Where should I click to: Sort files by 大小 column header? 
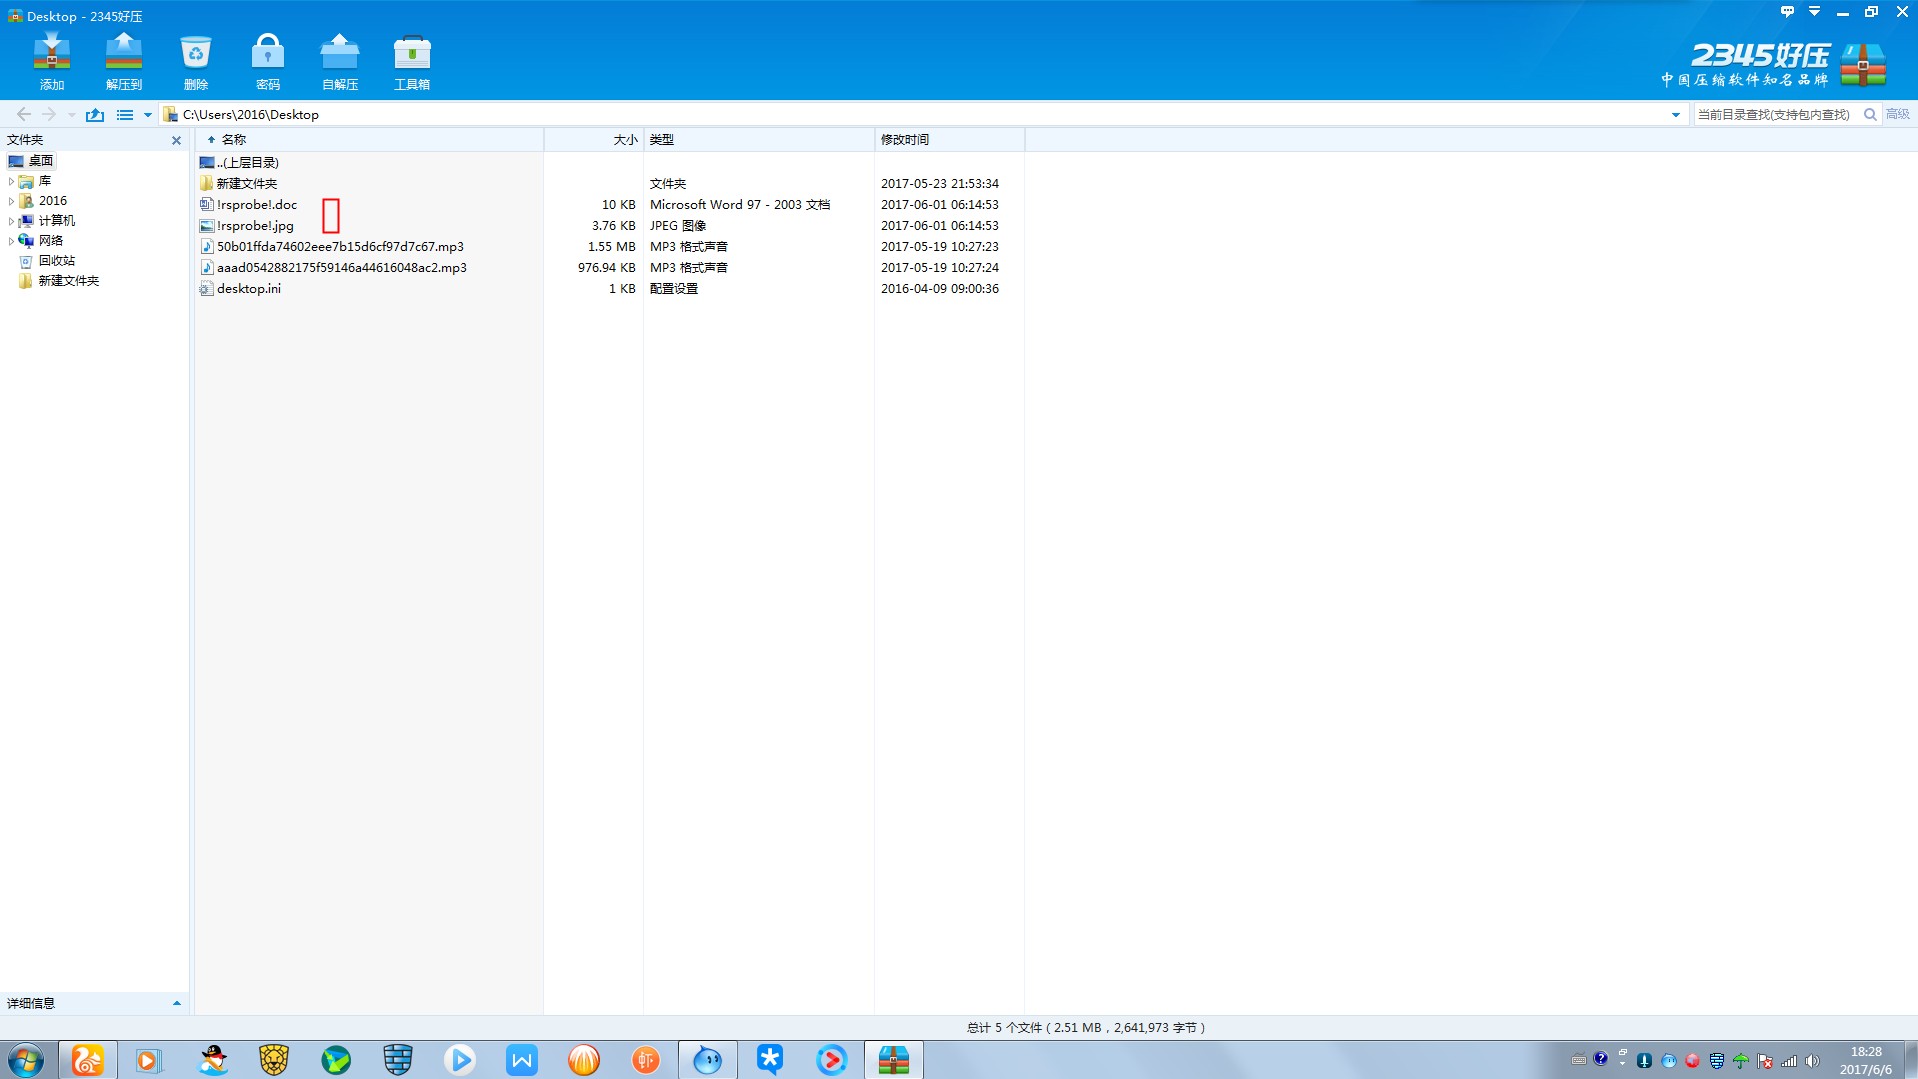tap(624, 140)
